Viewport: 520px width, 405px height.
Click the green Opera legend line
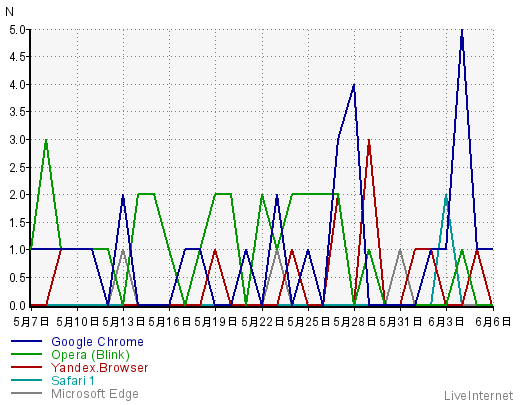[x=26, y=354]
